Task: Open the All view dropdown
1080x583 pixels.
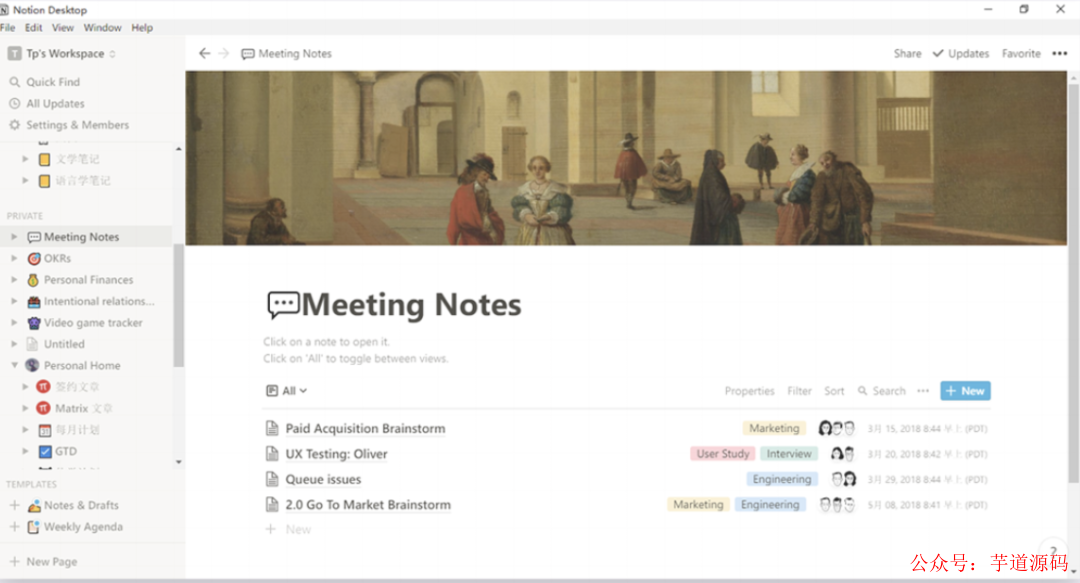Action: pyautogui.click(x=287, y=391)
